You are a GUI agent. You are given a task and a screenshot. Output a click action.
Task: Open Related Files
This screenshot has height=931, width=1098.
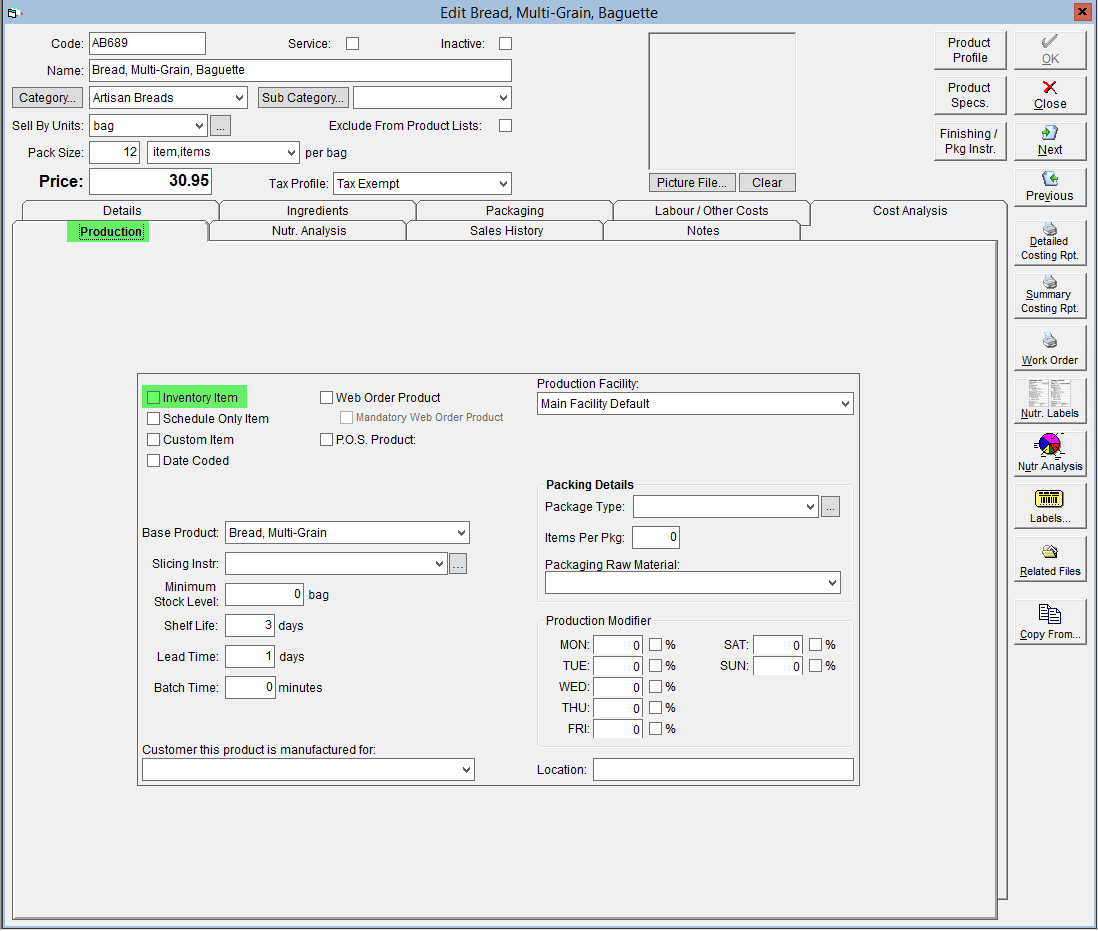(x=1049, y=559)
